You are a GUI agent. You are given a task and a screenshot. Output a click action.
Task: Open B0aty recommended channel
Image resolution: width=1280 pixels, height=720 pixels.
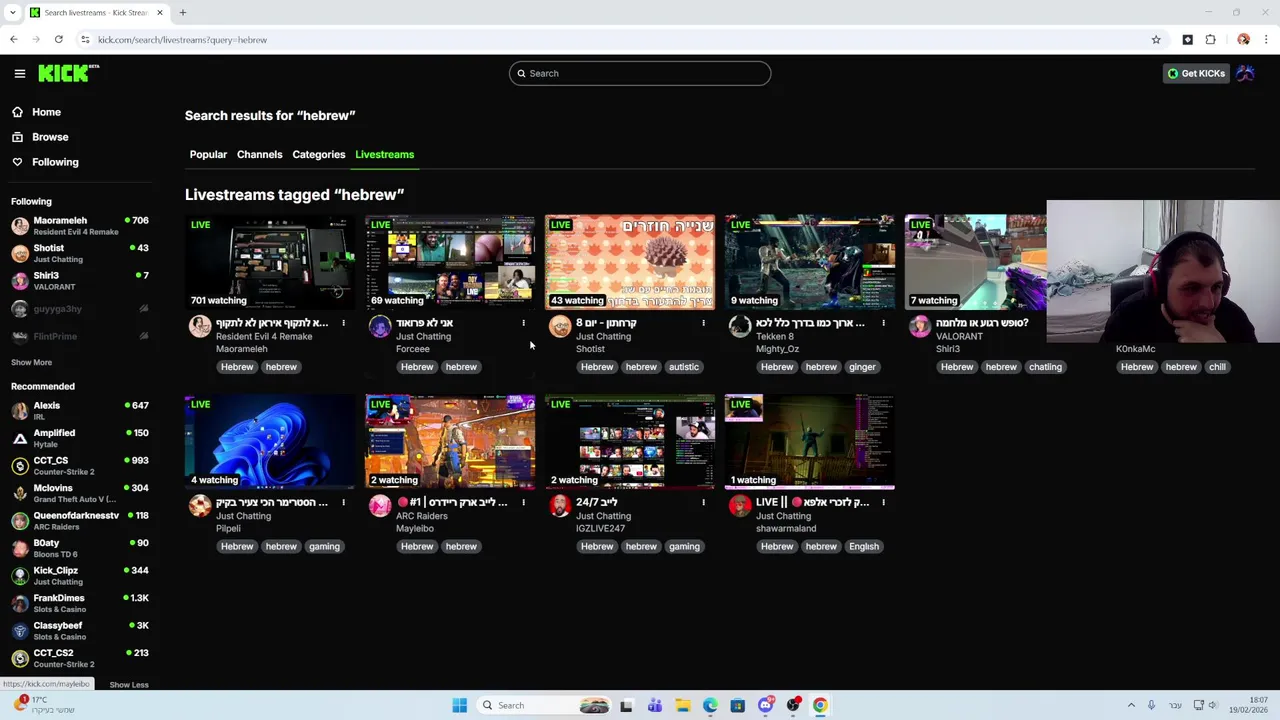(x=80, y=548)
